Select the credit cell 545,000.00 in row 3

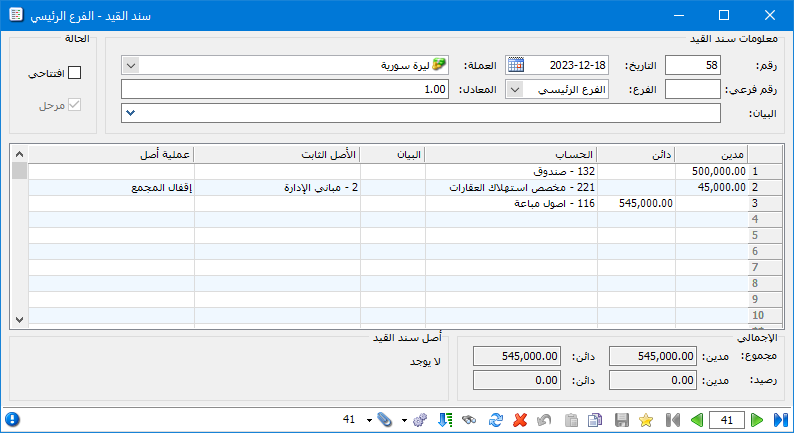pyautogui.click(x=637, y=204)
